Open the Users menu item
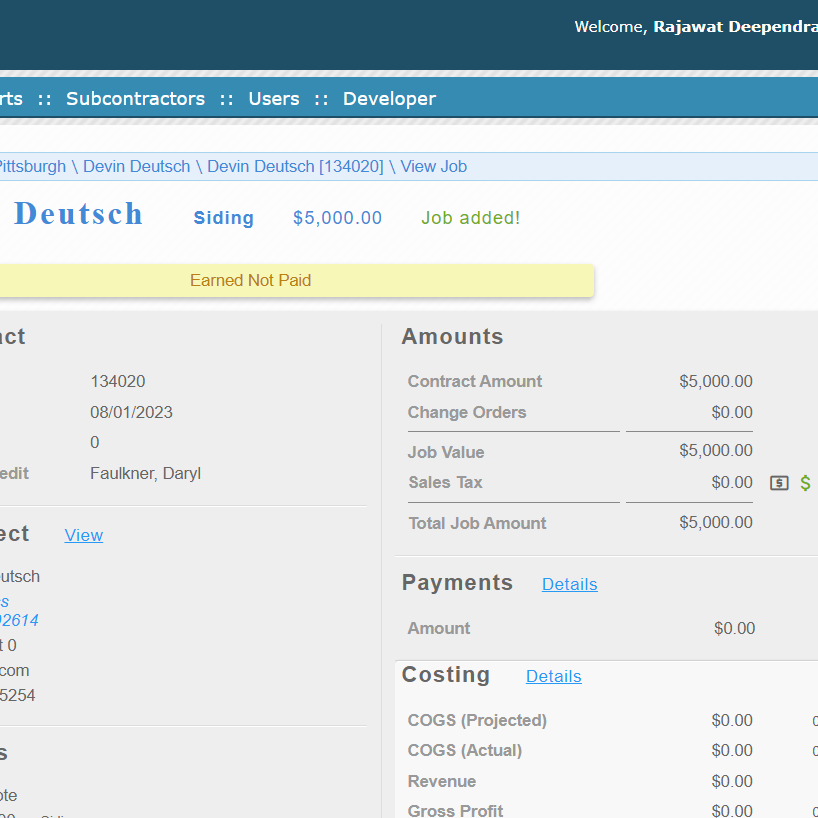818x818 pixels. click(x=274, y=99)
